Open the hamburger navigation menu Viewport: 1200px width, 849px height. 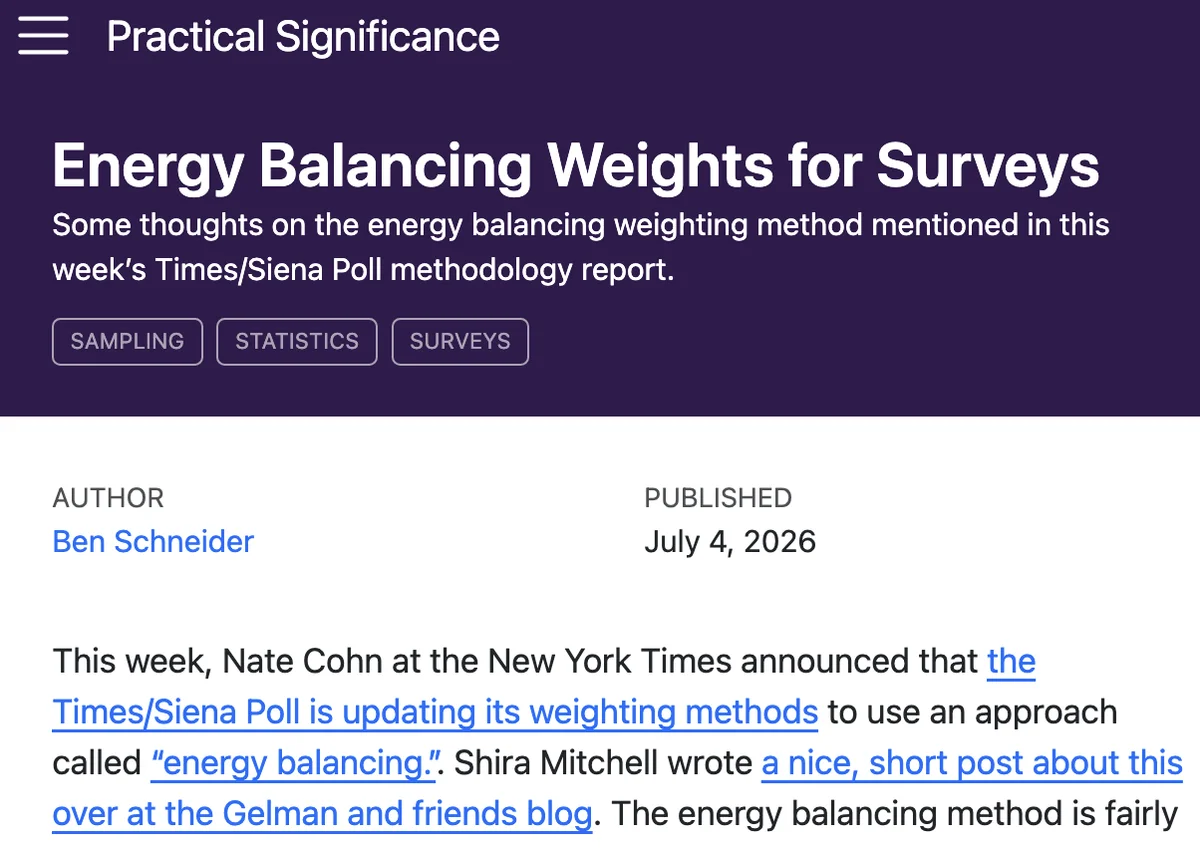coord(43,37)
